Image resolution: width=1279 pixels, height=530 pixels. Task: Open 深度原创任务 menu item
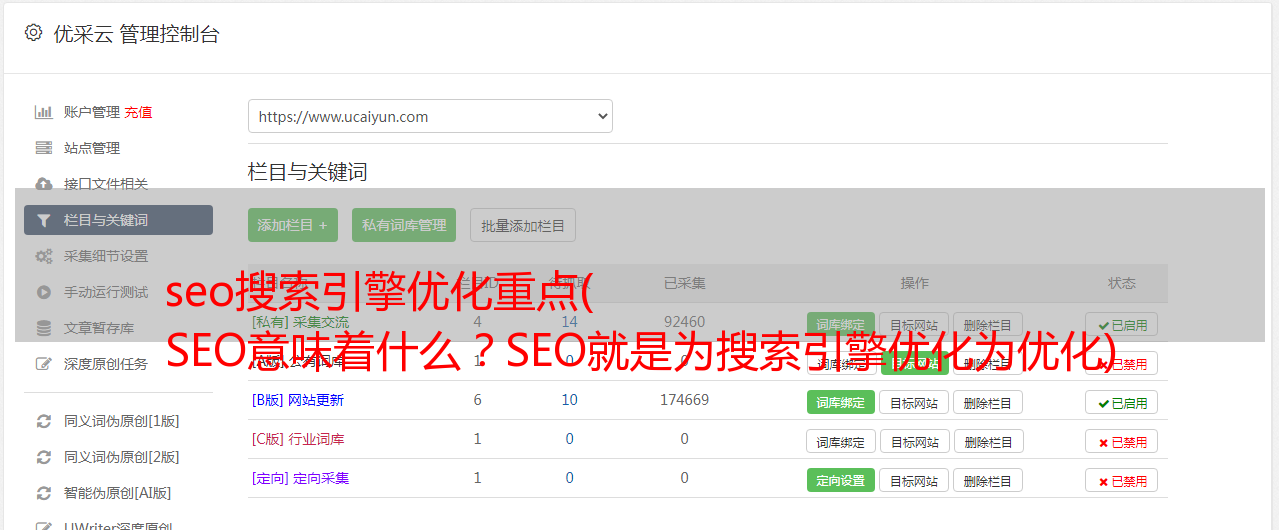click(x=106, y=364)
